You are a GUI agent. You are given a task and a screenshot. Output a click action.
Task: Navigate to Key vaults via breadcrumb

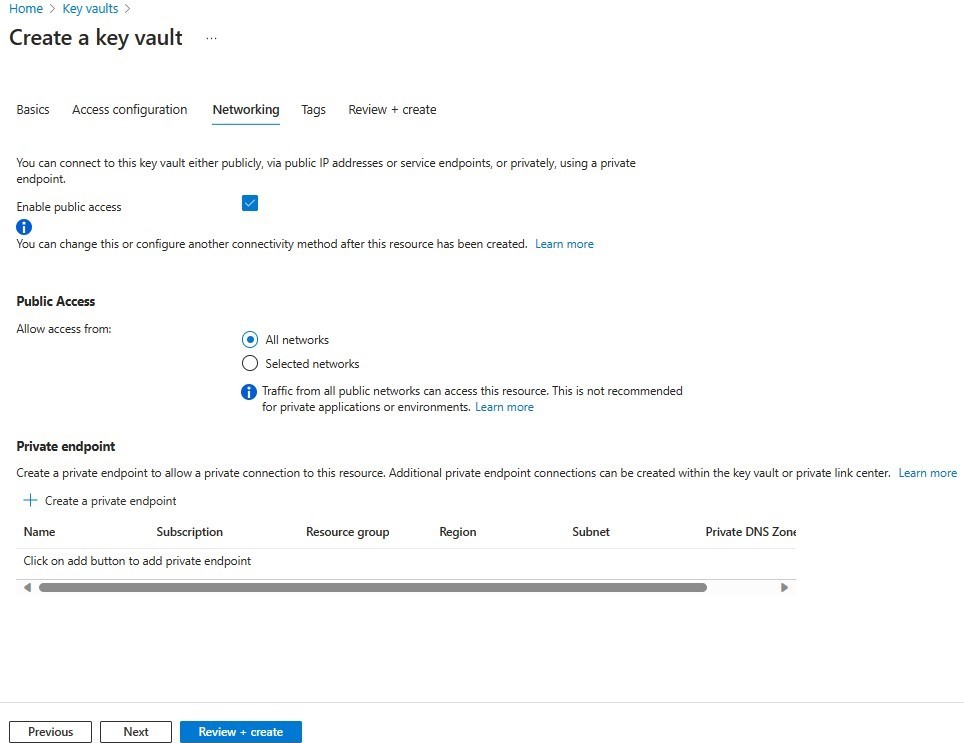(x=90, y=8)
